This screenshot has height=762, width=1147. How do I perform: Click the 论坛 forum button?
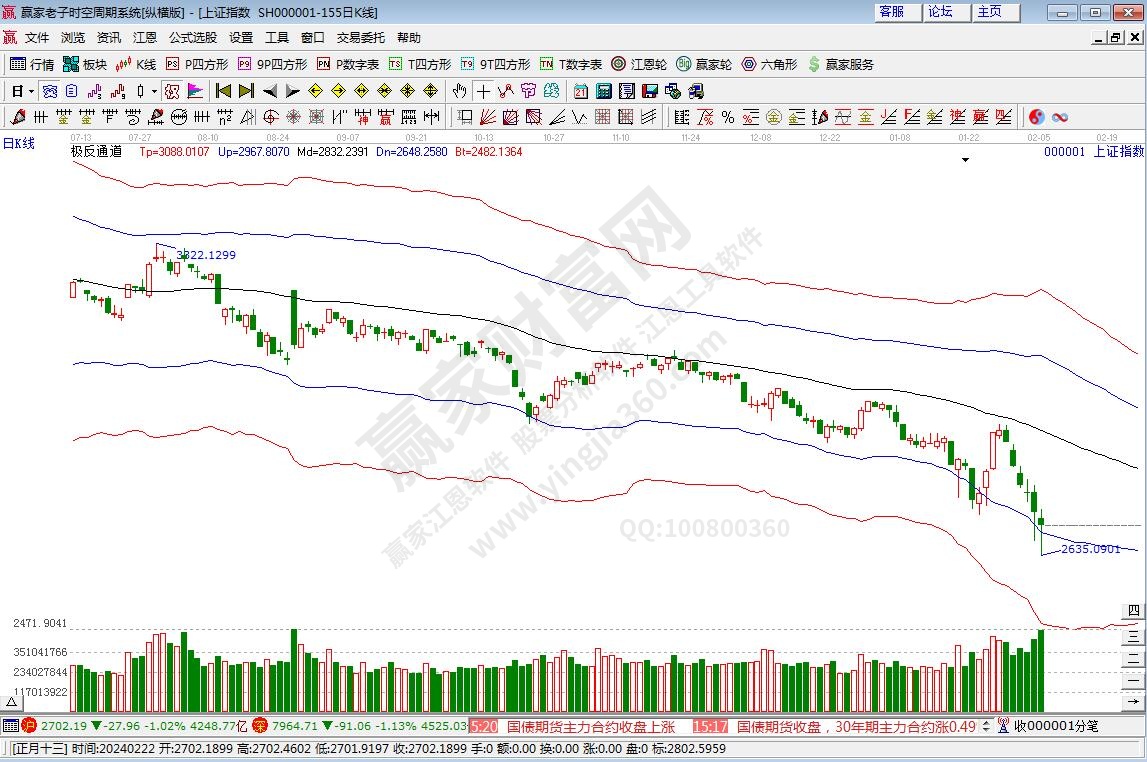[940, 12]
